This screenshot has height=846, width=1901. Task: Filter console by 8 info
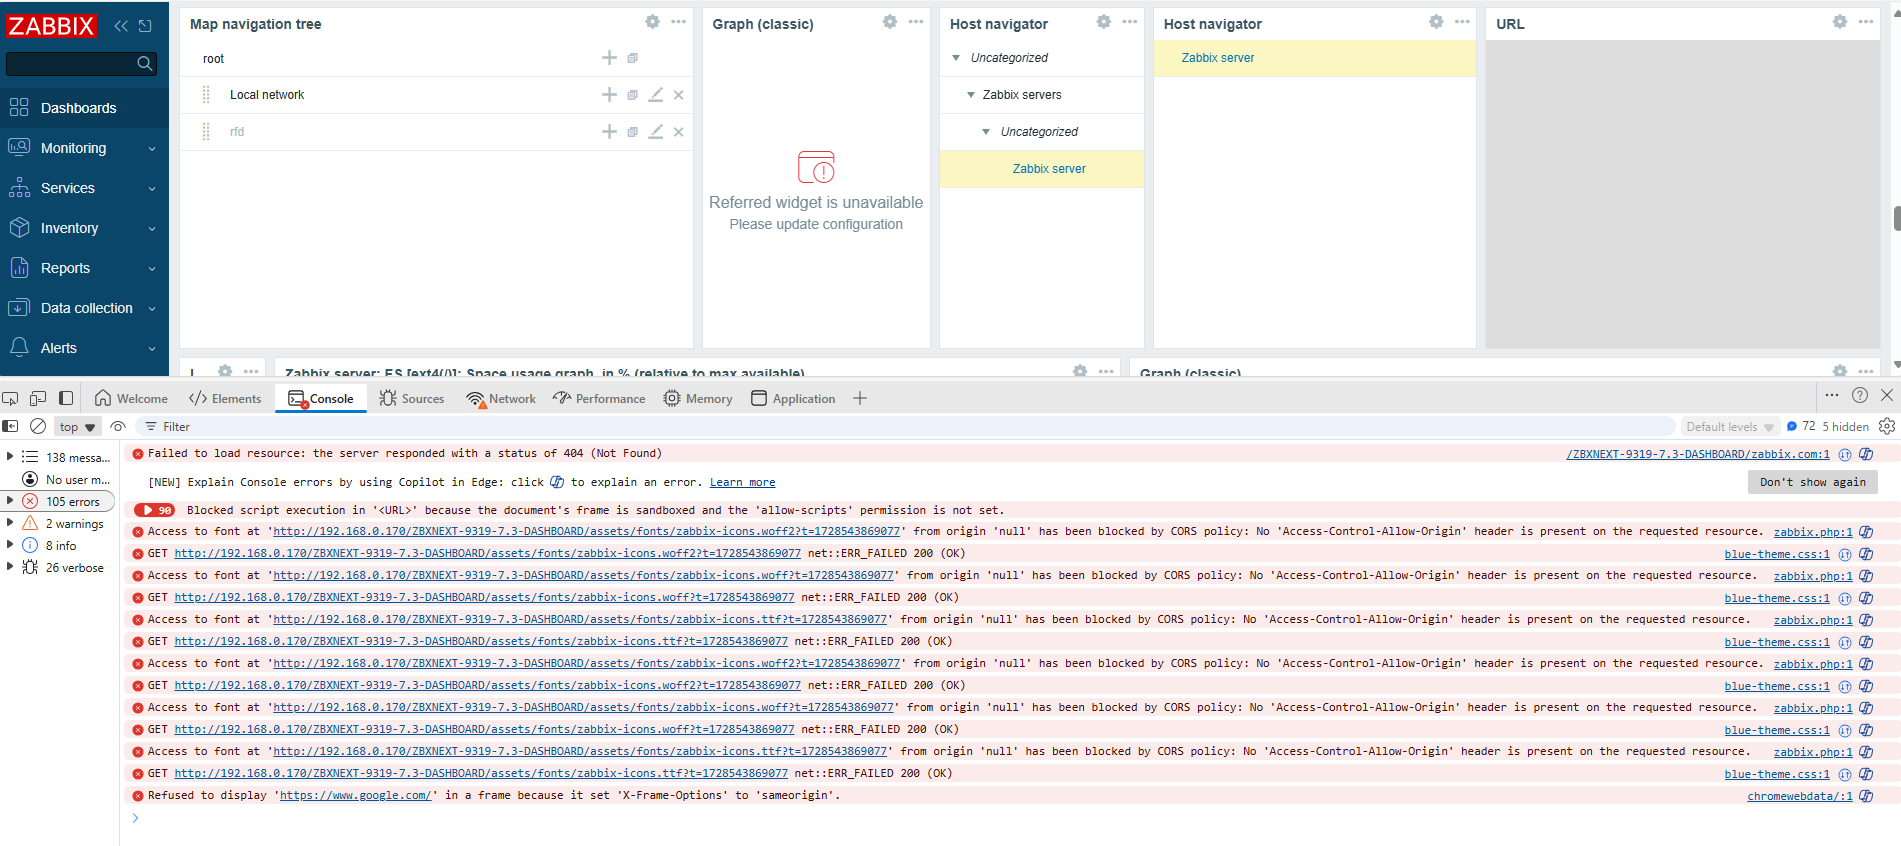point(60,545)
